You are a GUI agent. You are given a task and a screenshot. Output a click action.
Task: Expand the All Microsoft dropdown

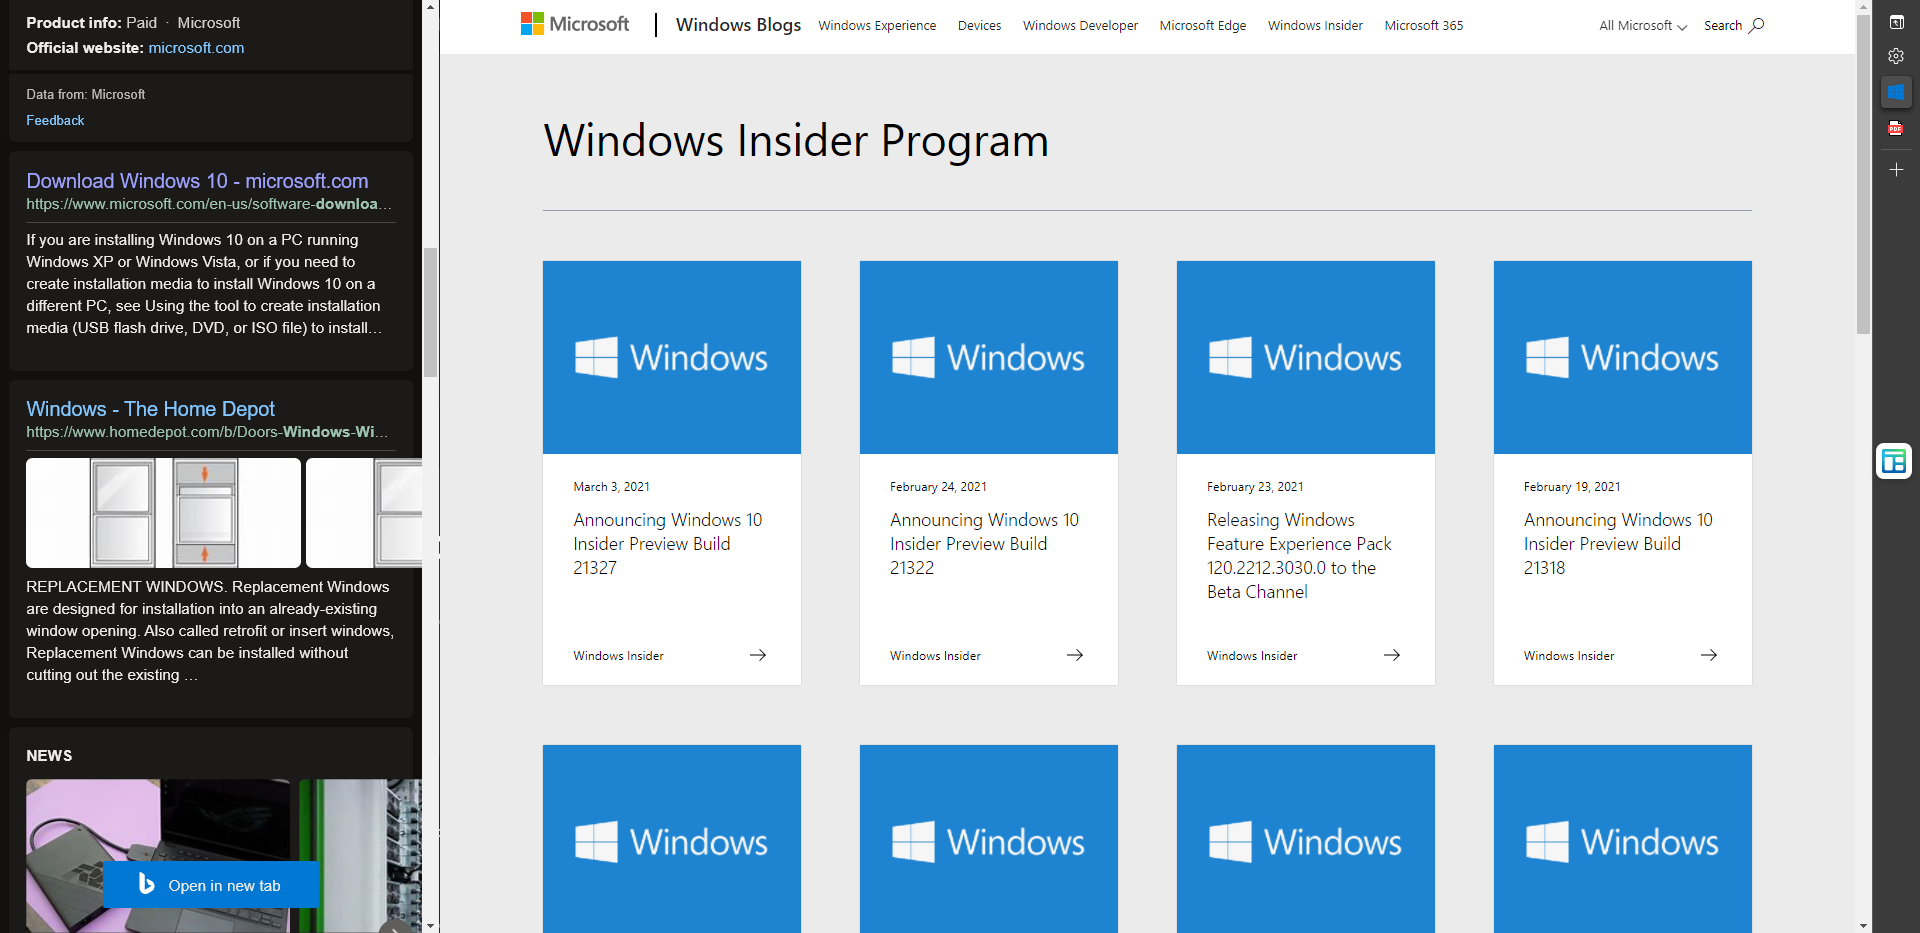coord(1640,25)
